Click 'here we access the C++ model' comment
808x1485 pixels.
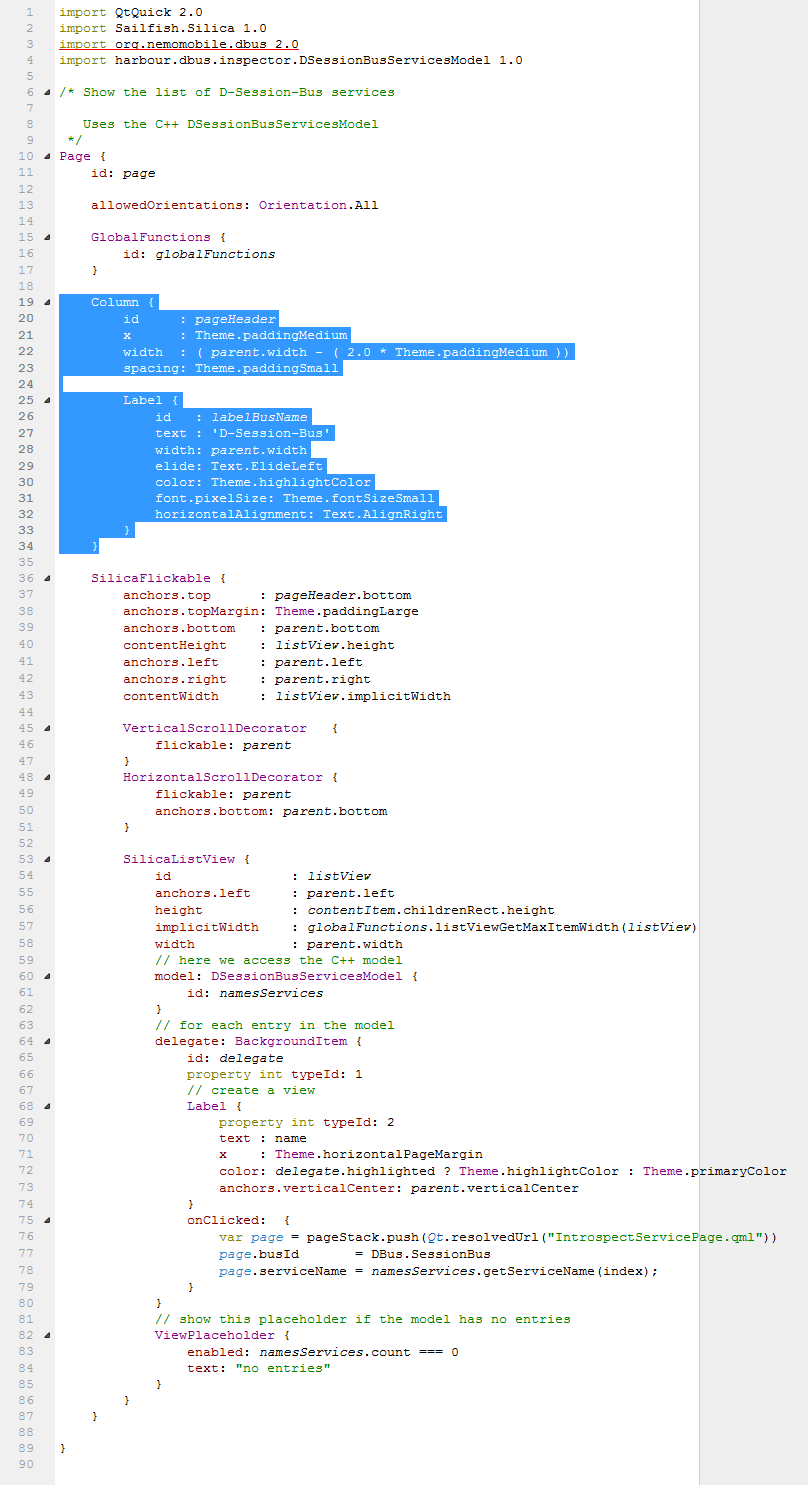pos(279,960)
